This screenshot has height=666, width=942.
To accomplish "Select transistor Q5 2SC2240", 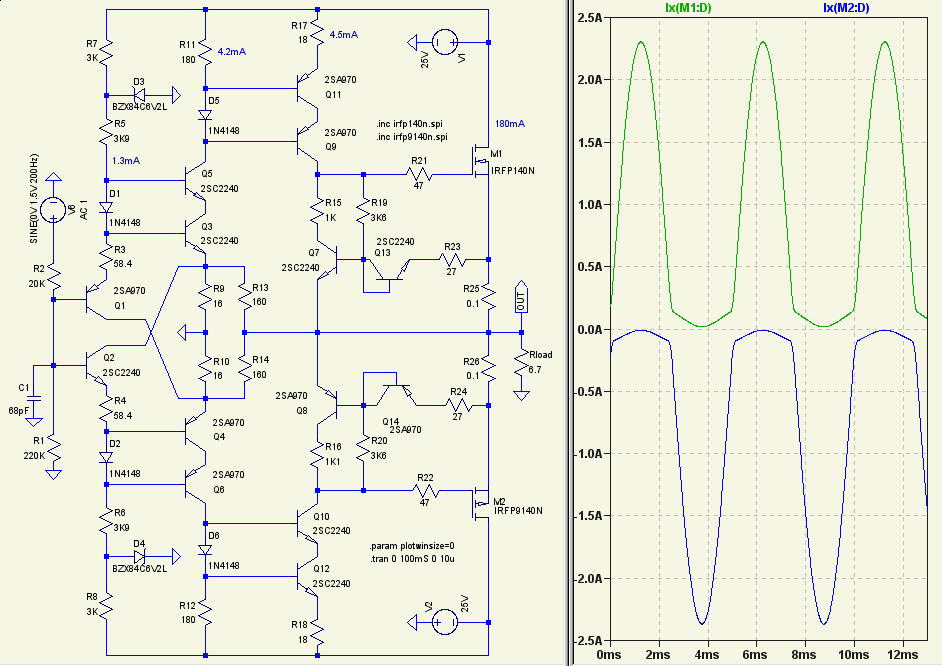I will pyautogui.click(x=196, y=180).
